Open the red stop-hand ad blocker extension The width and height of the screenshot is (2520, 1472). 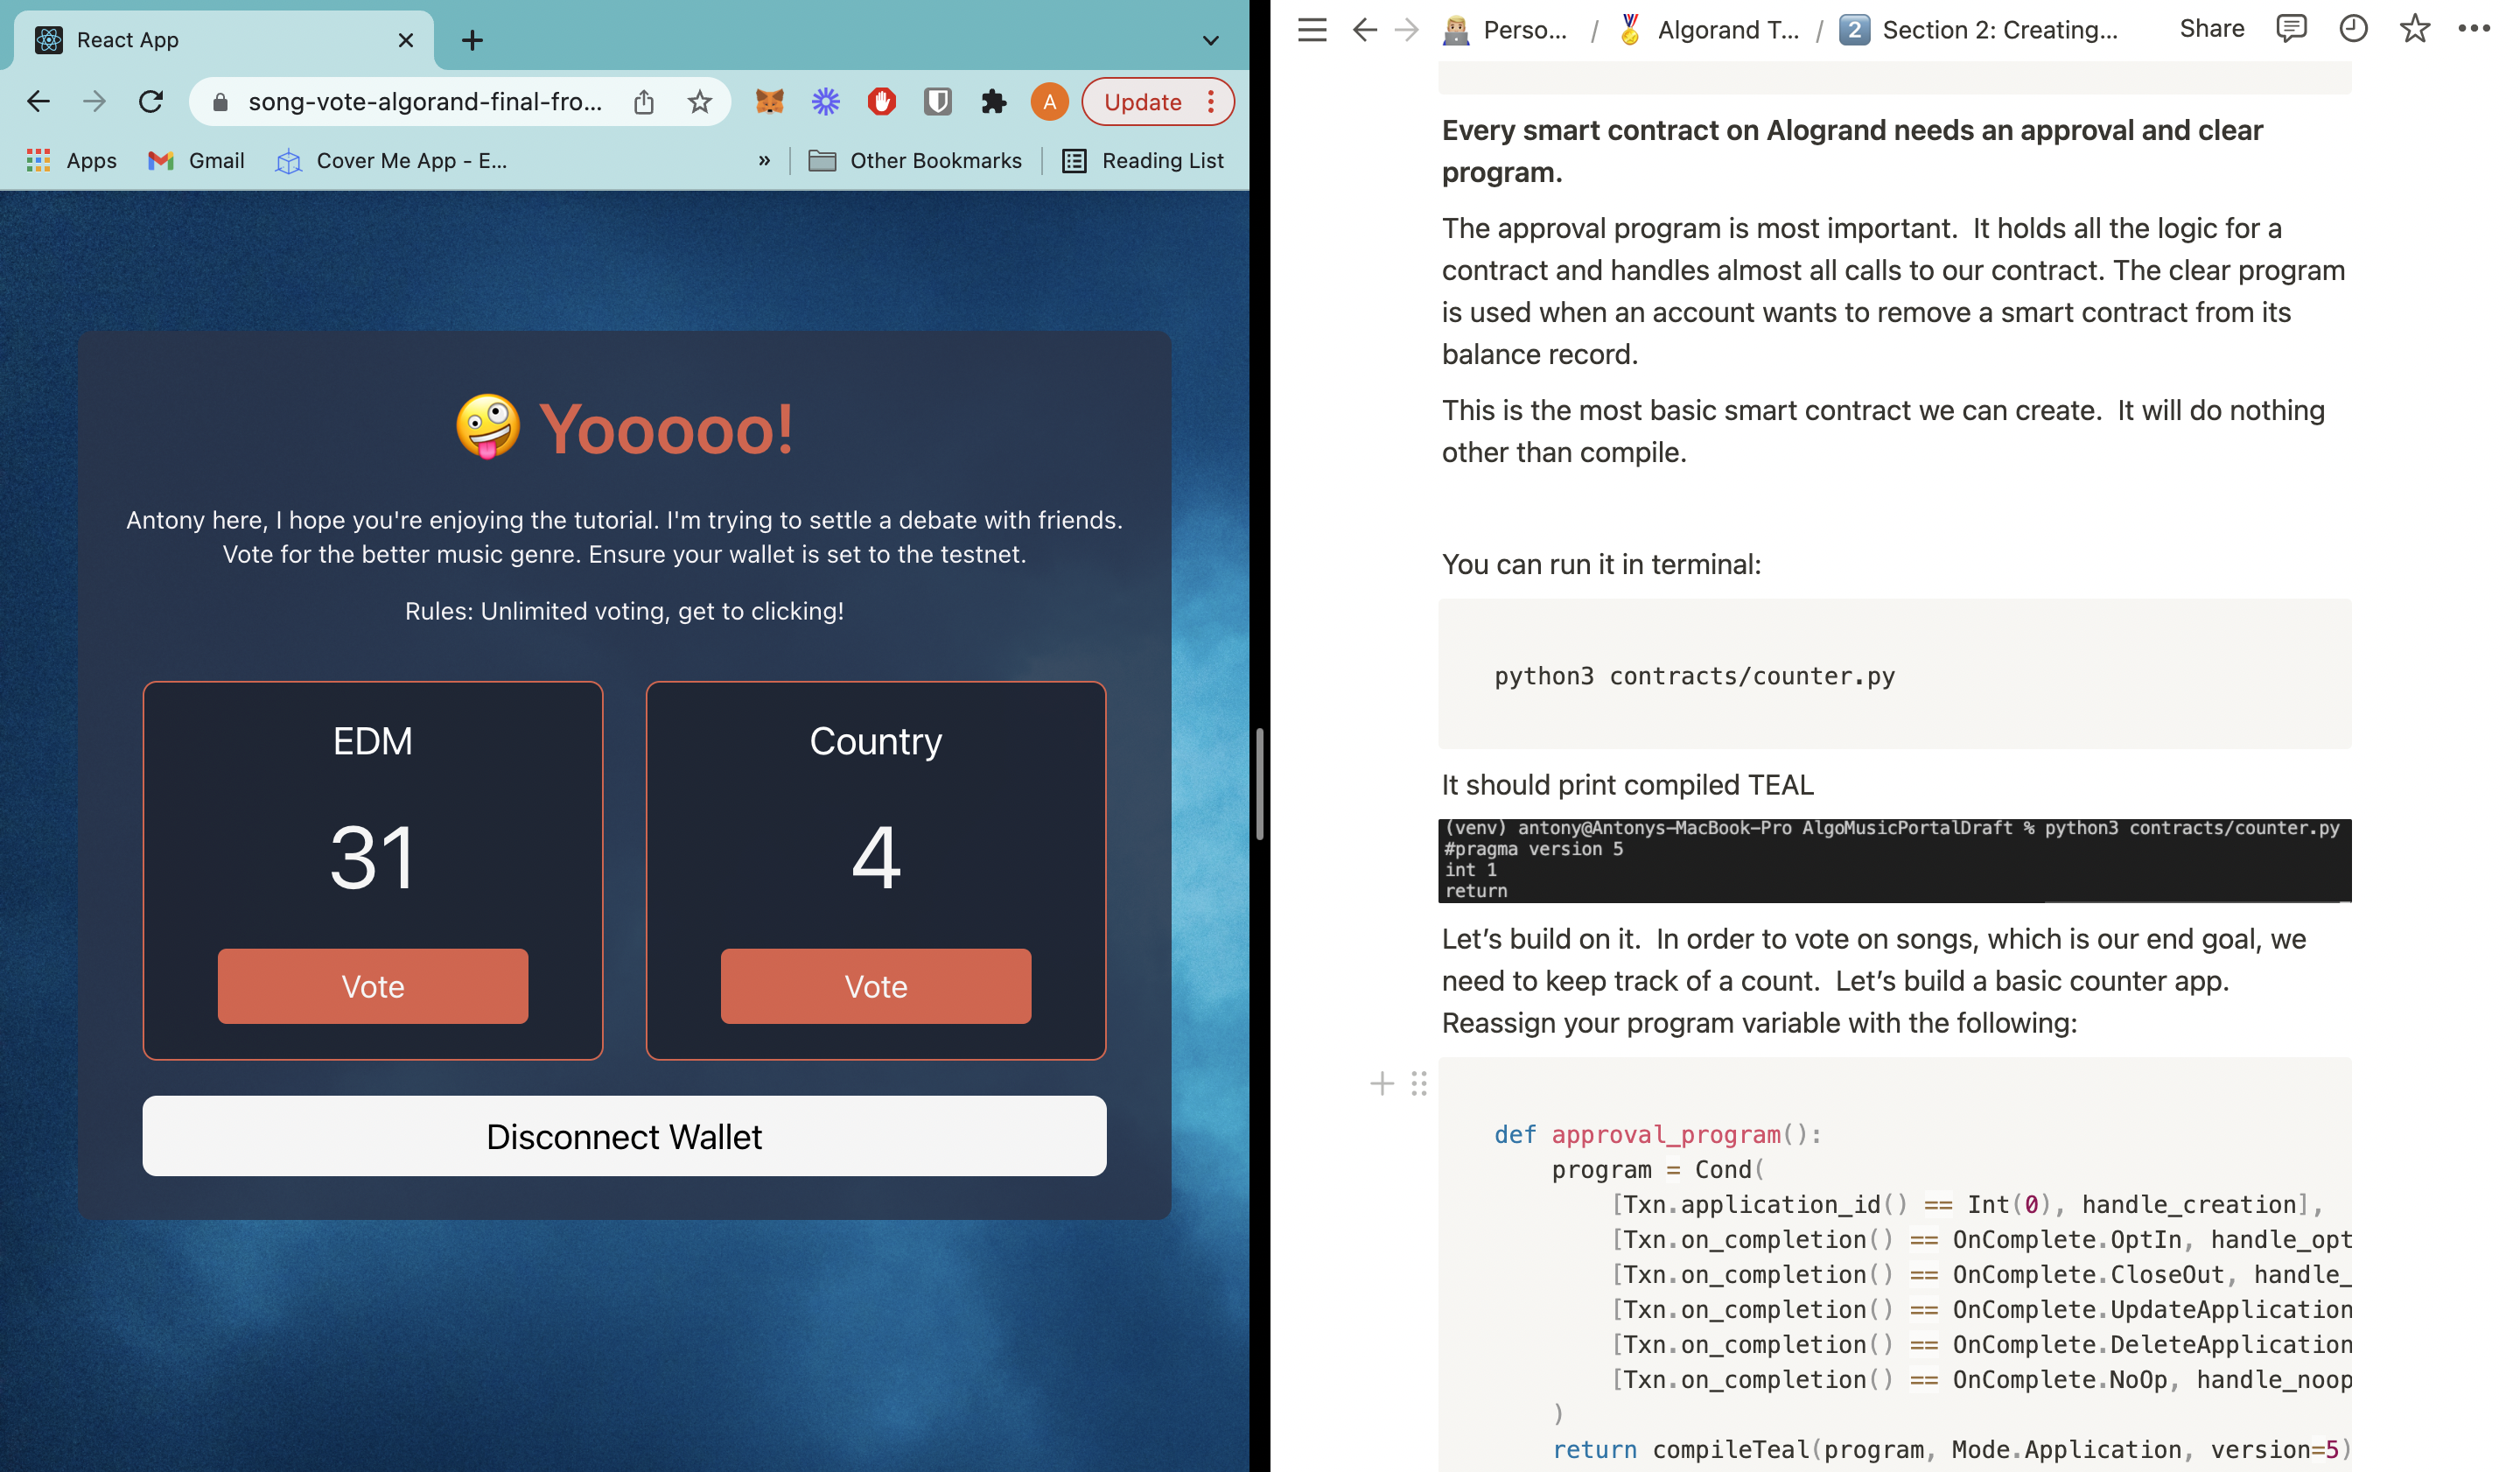(x=881, y=102)
